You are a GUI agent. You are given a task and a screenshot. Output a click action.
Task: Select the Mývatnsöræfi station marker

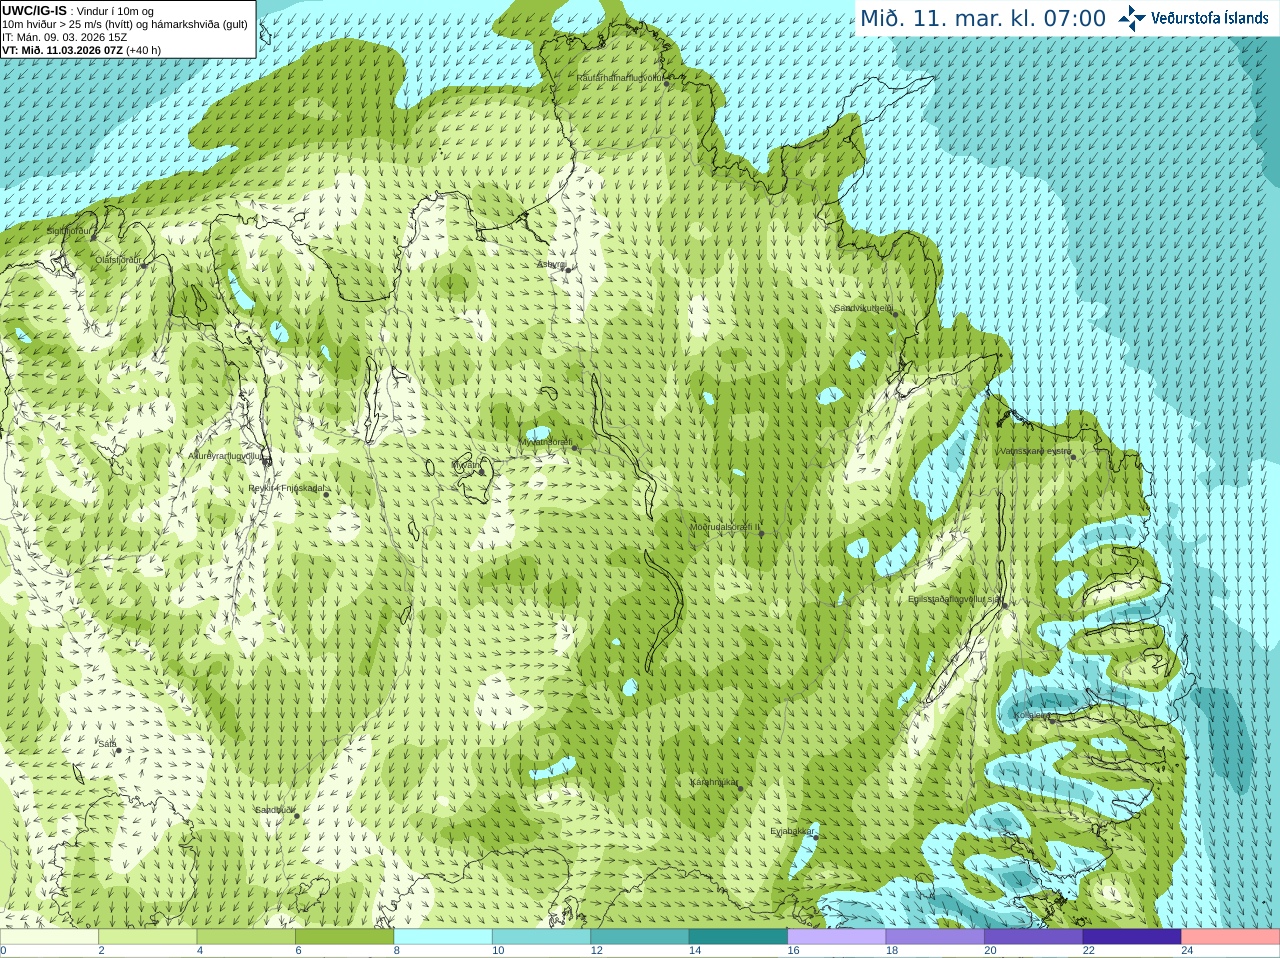[574, 448]
